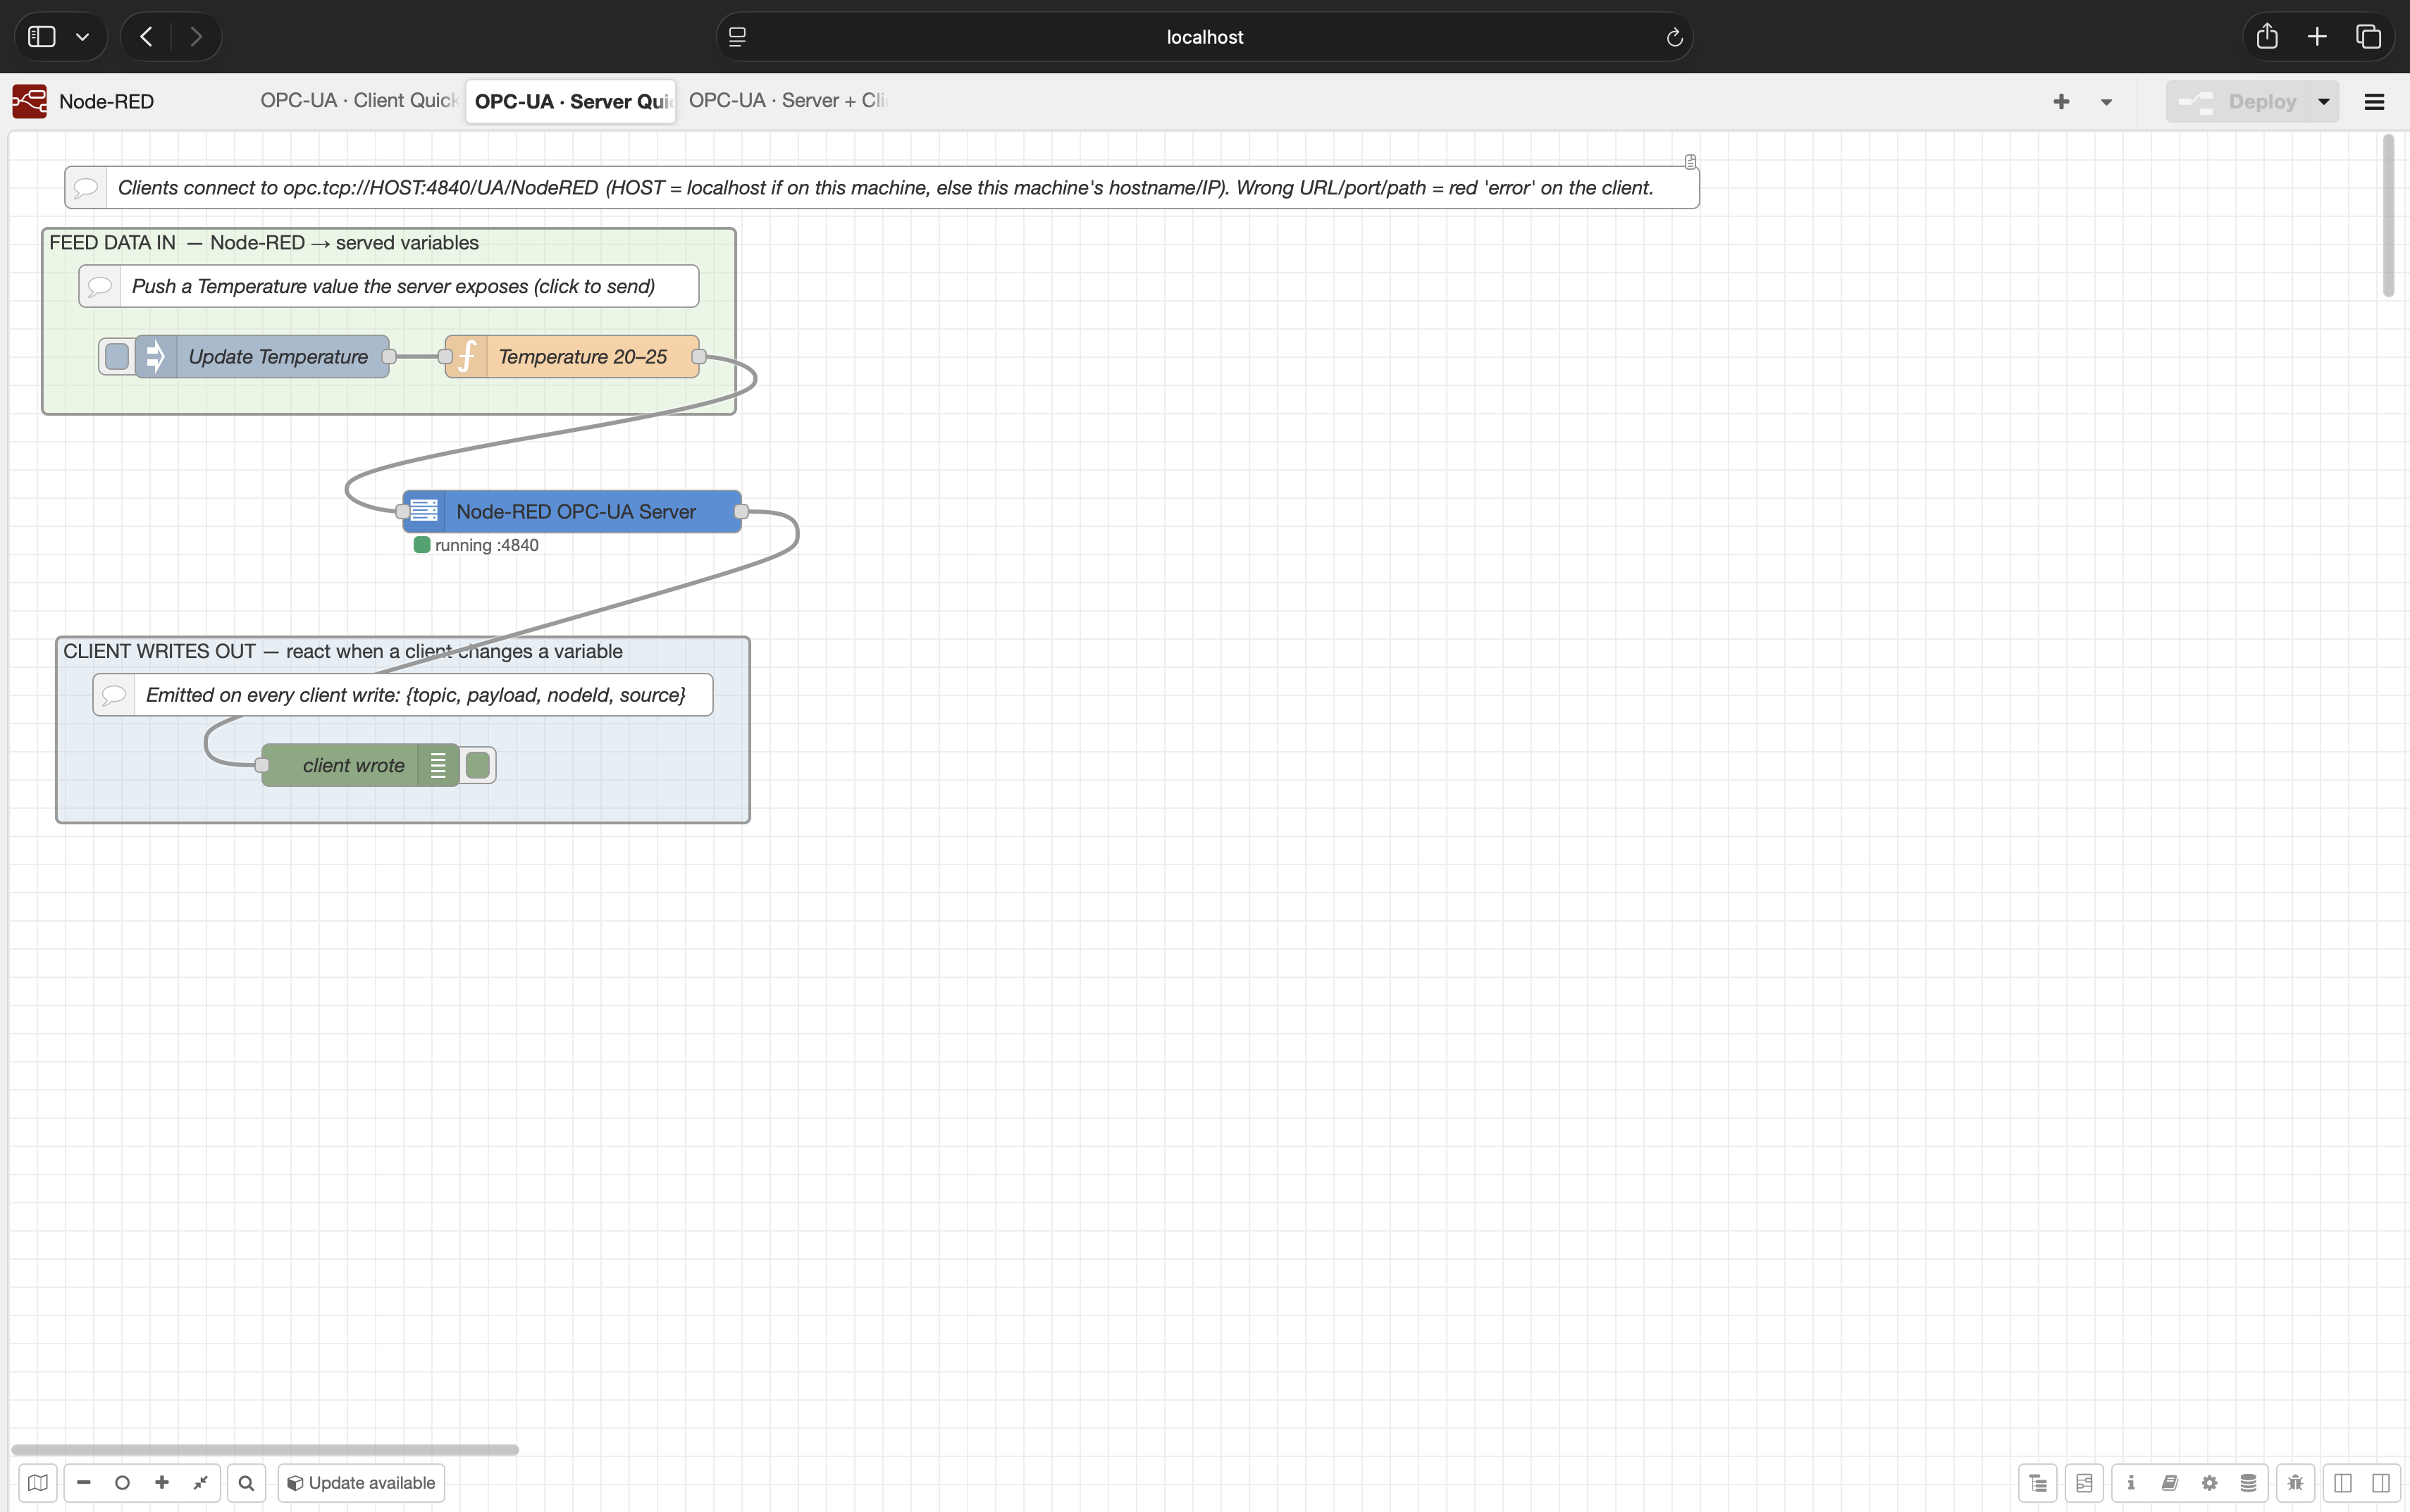Click the Update available notification button

click(x=361, y=1482)
